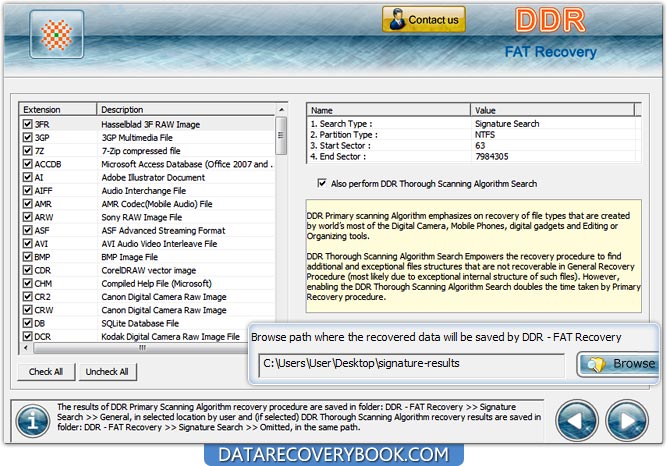Image resolution: width=667 pixels, height=466 pixels.
Task: Select '3GP Multimedia File' description
Action: (x=137, y=137)
